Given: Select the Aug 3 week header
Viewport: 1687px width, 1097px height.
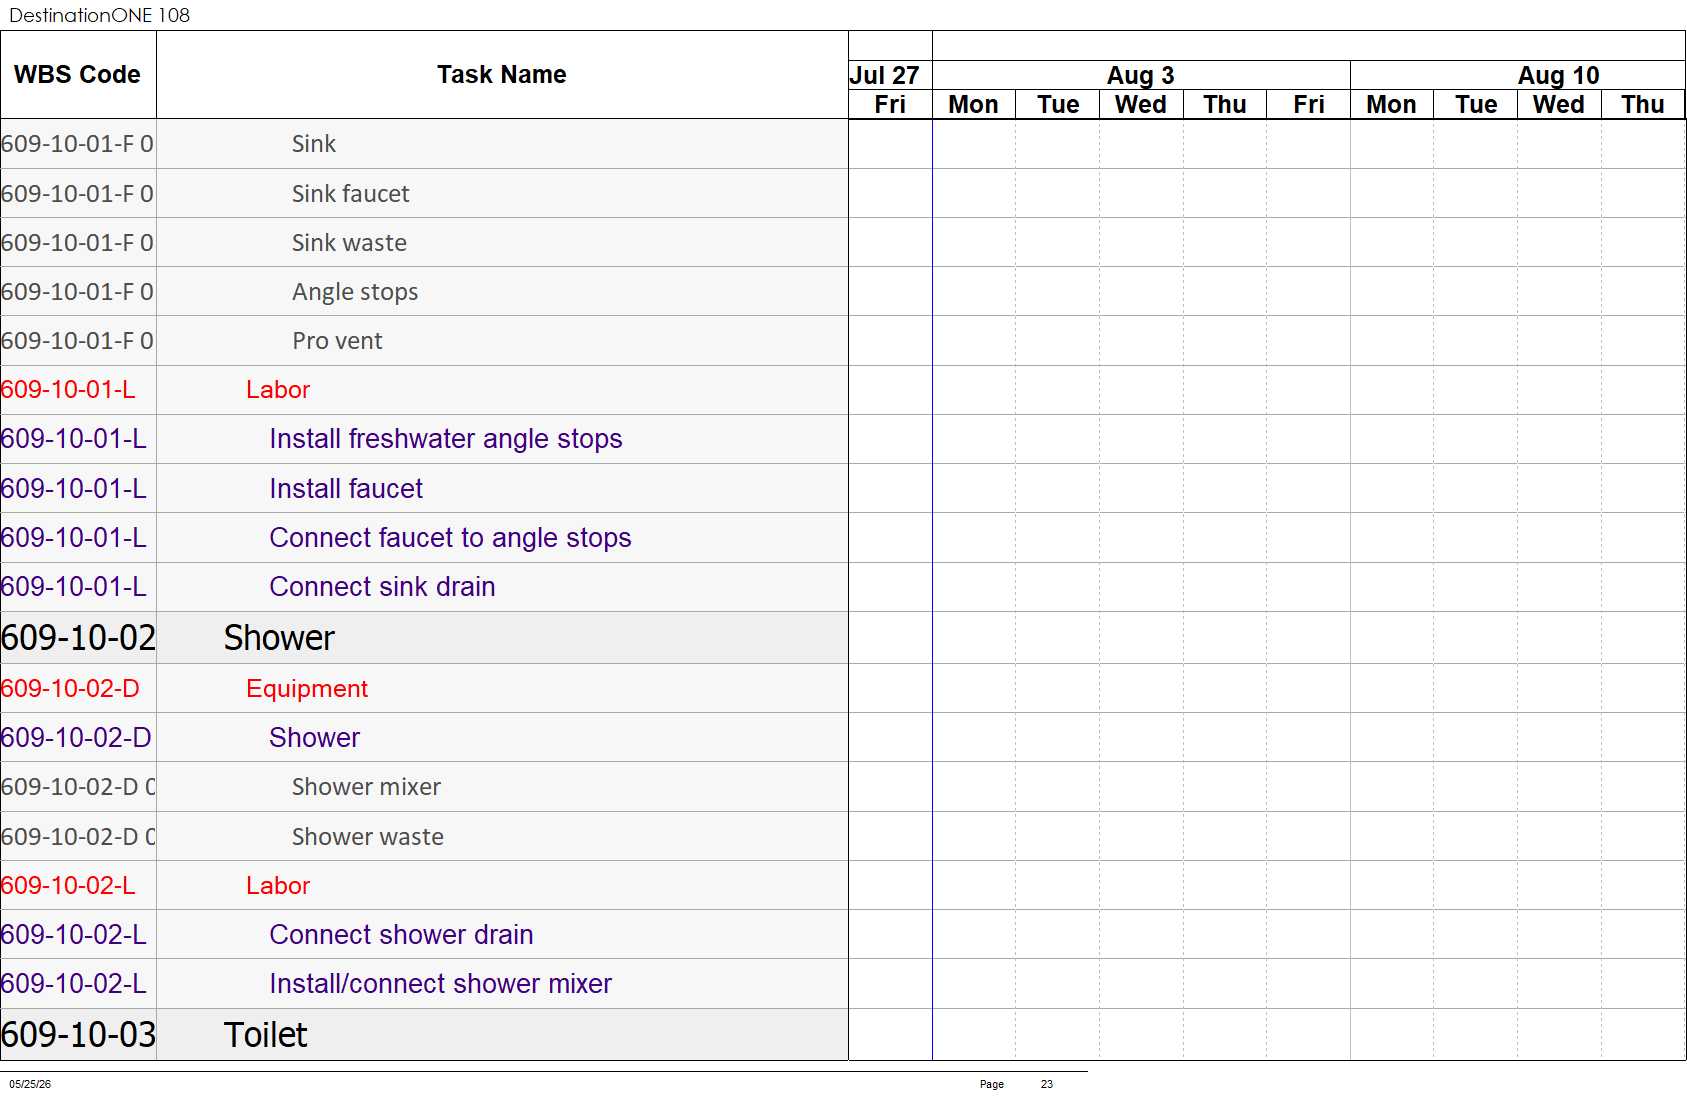Looking at the screenshot, I should [x=1140, y=76].
